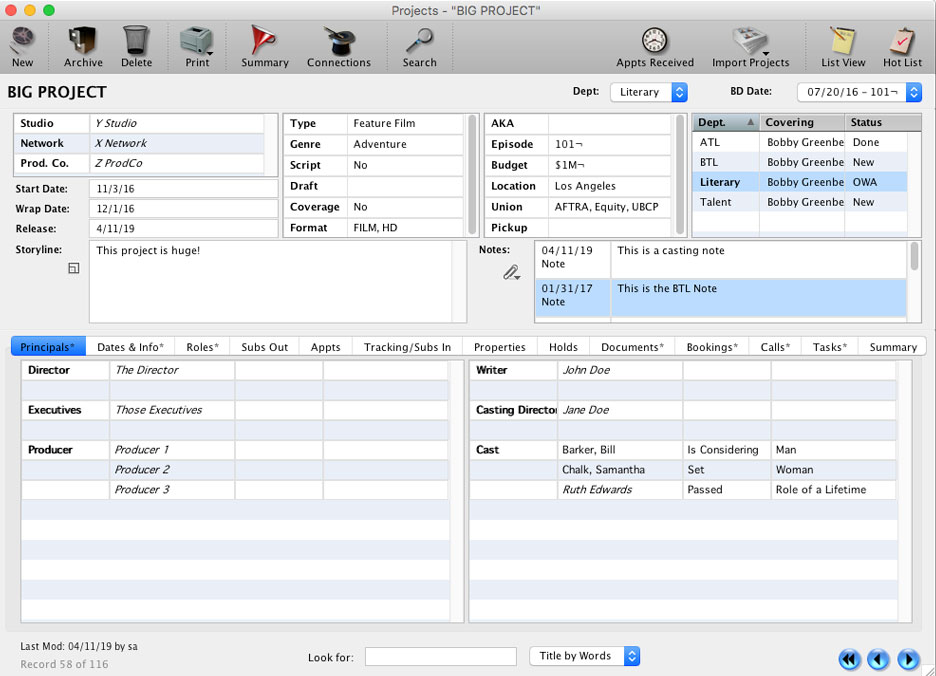Open the Hot List clipboard icon
Screen dimensions: 936x676
902,40
